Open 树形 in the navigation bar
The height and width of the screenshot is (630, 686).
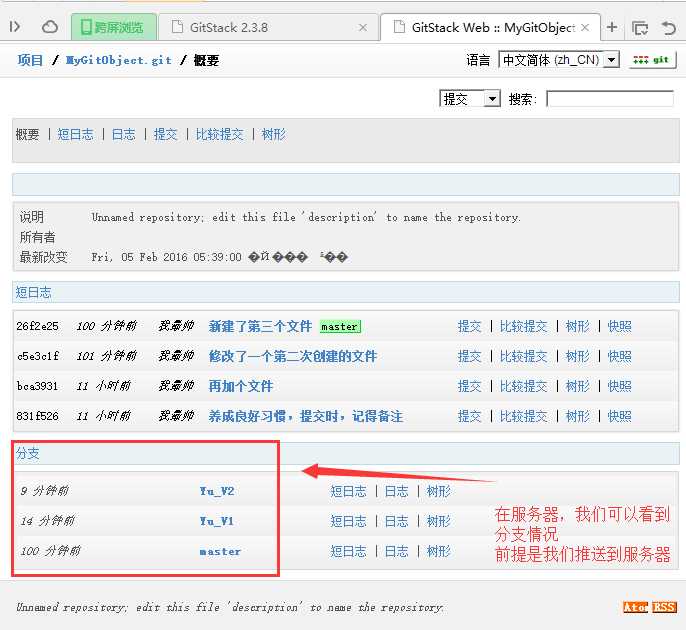[273, 134]
